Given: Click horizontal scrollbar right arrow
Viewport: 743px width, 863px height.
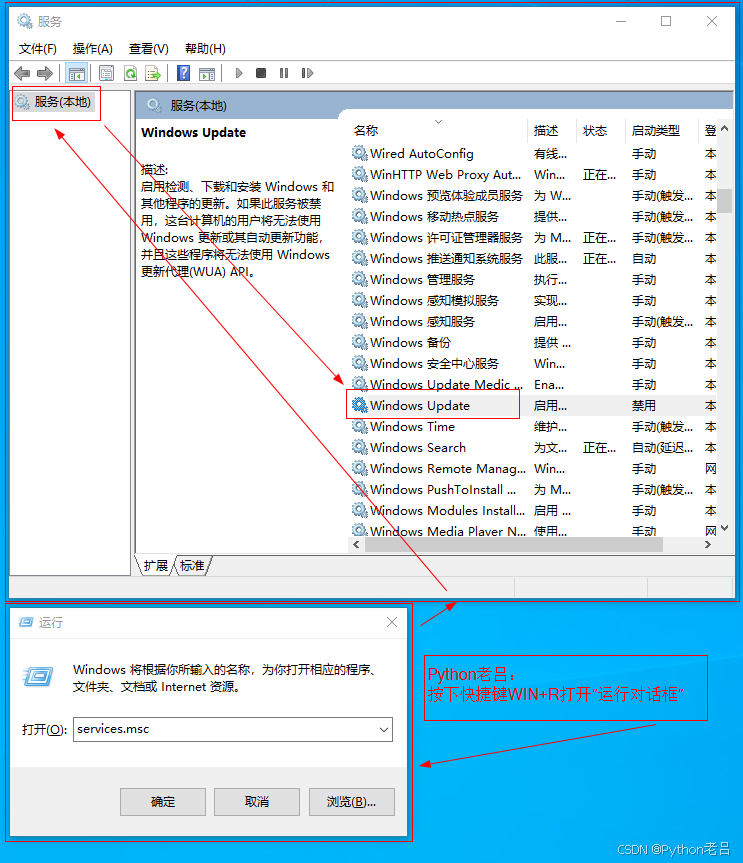Looking at the screenshot, I should pyautogui.click(x=708, y=544).
